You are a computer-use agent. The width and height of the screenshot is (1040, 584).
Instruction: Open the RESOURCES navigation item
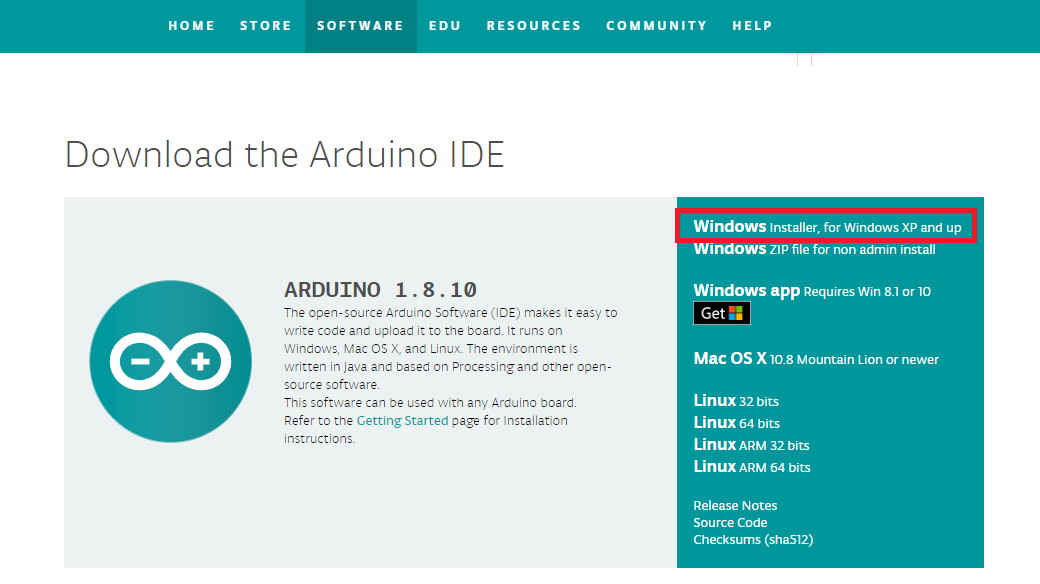coord(533,26)
